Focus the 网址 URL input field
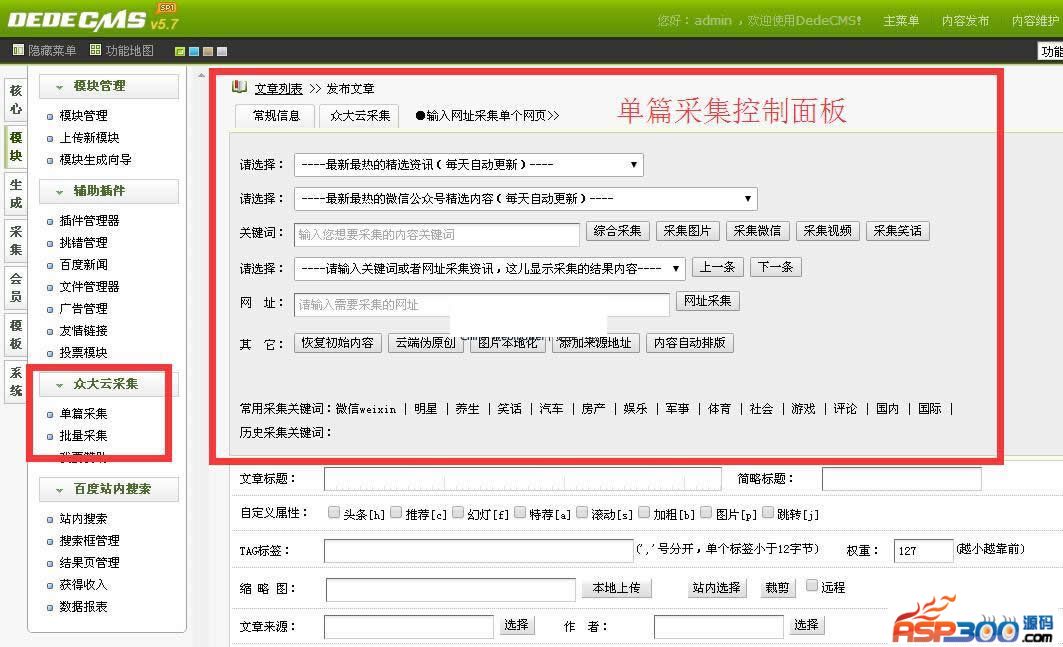 (x=481, y=305)
